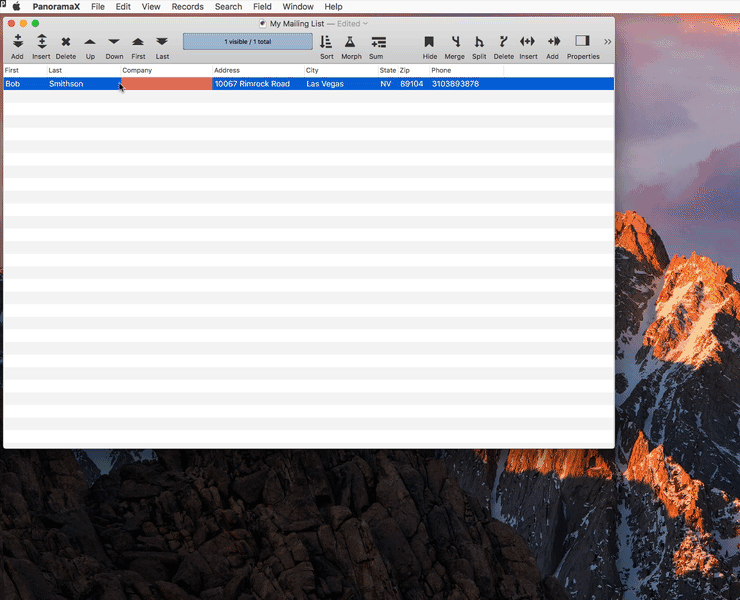Click the Insert record icon
The image size is (740, 600).
(42, 42)
